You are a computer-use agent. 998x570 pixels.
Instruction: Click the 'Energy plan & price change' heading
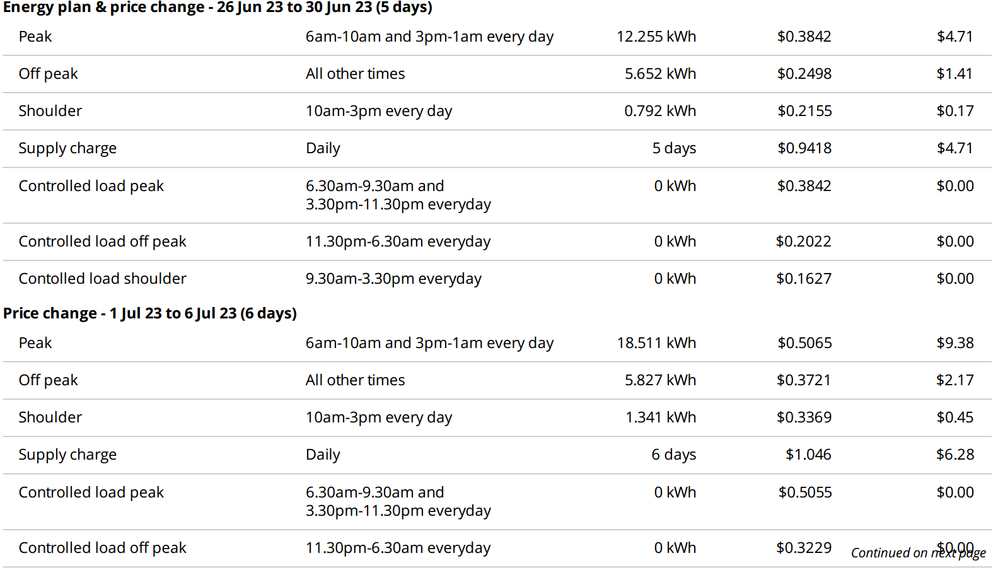pos(217,7)
